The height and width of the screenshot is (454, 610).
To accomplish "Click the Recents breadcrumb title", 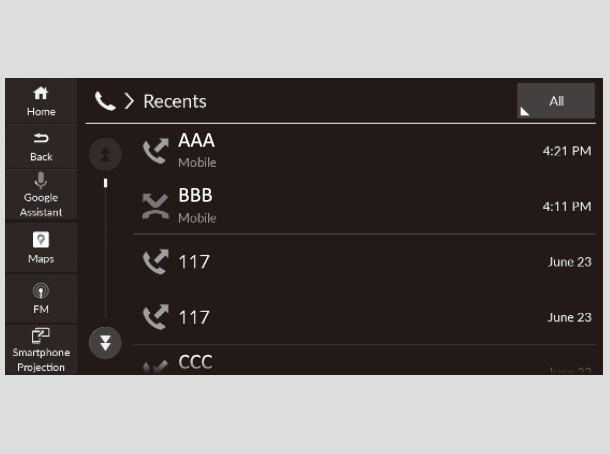I will coord(175,101).
